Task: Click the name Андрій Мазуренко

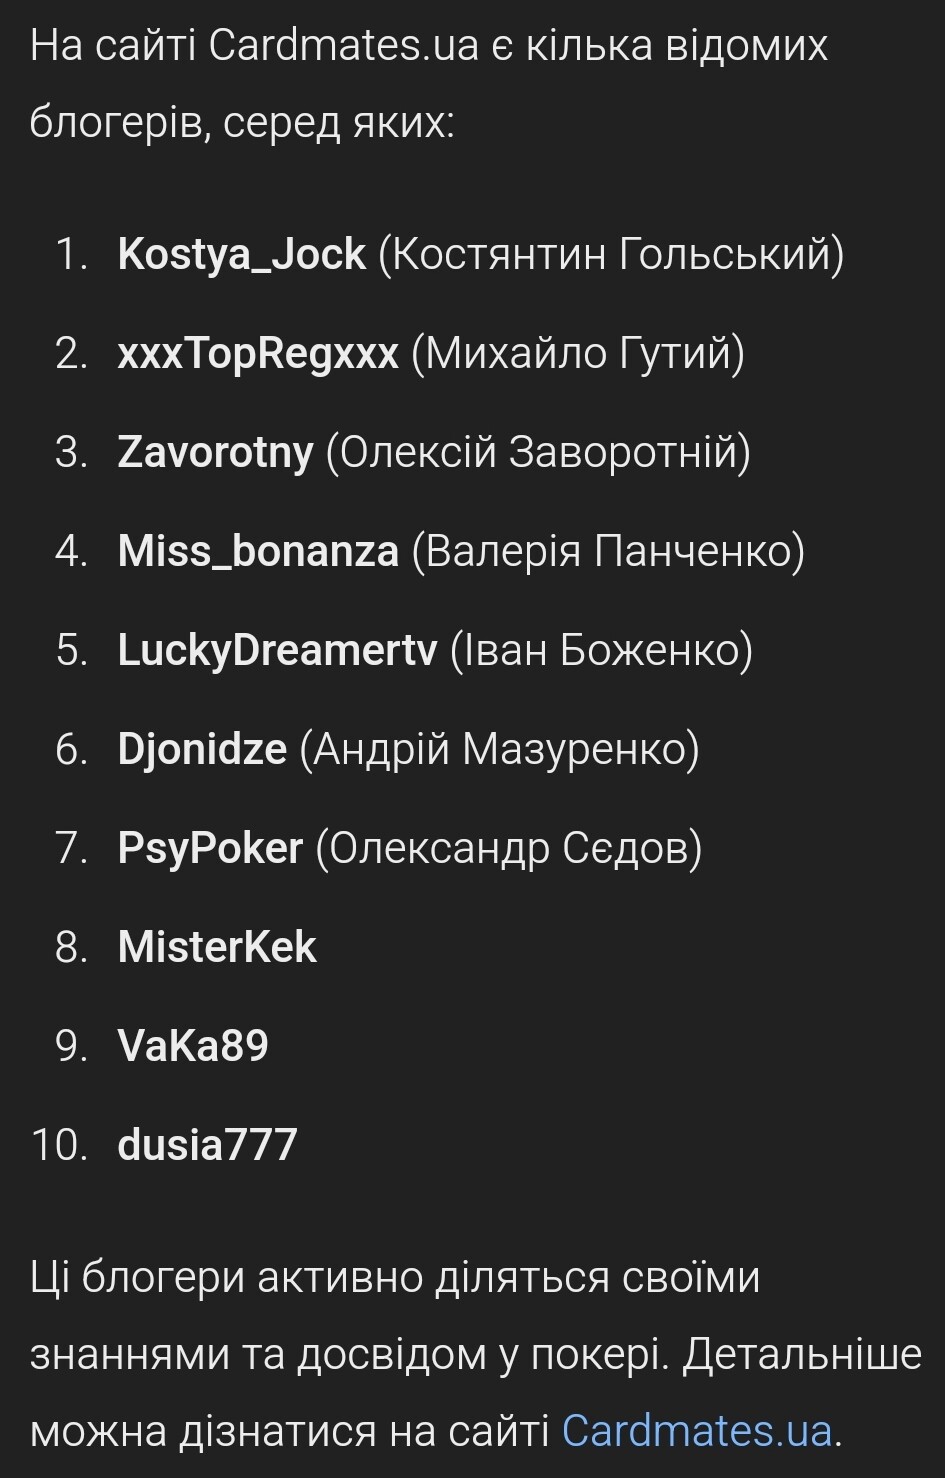Action: tap(499, 749)
